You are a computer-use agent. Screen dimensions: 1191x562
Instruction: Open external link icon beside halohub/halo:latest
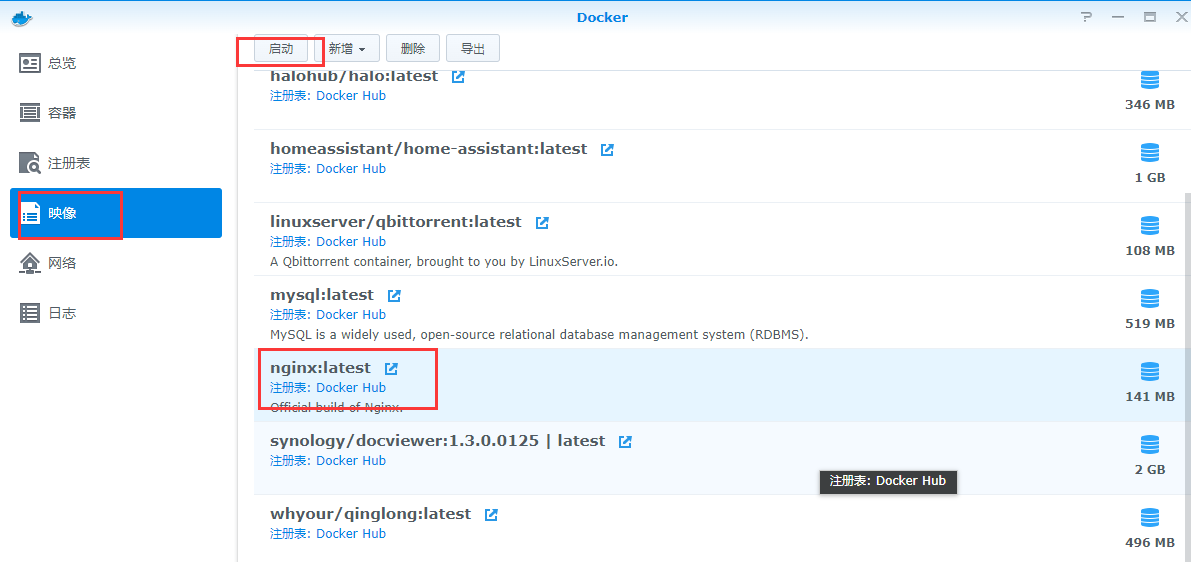pyautogui.click(x=458, y=77)
